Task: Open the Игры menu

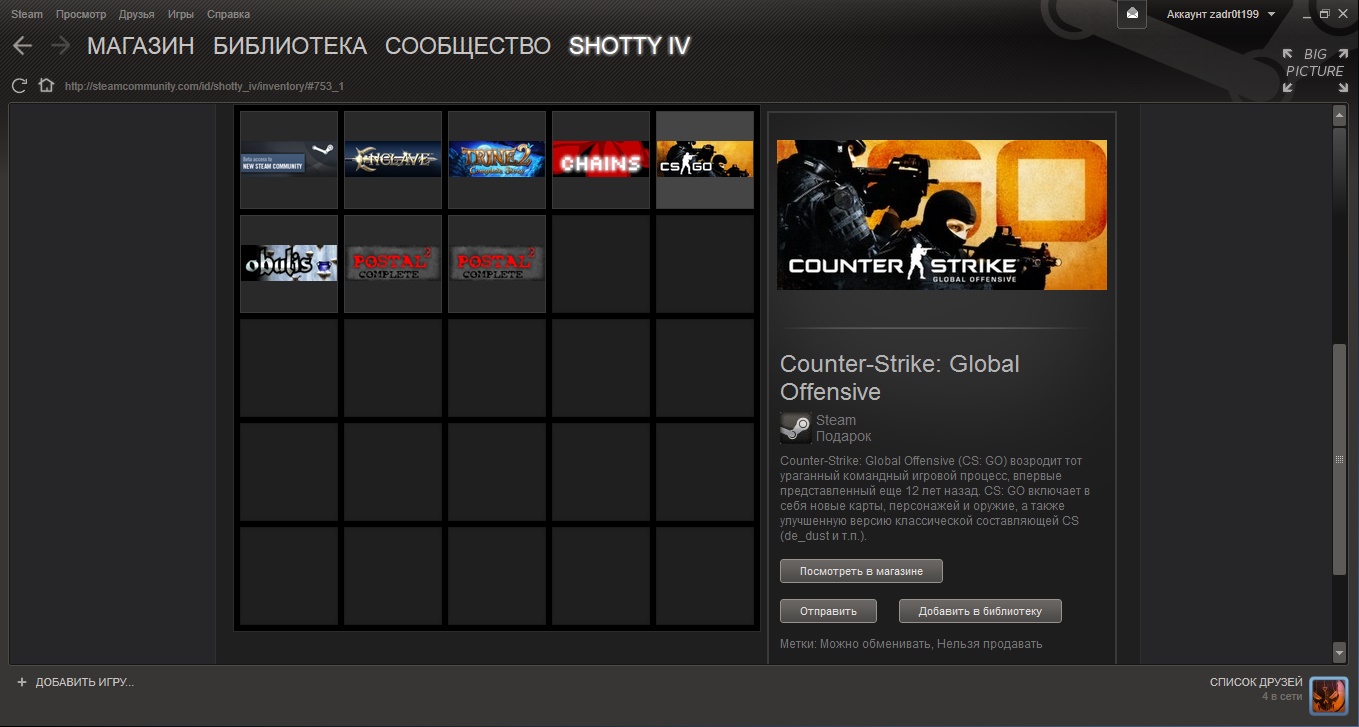Action: (x=181, y=14)
